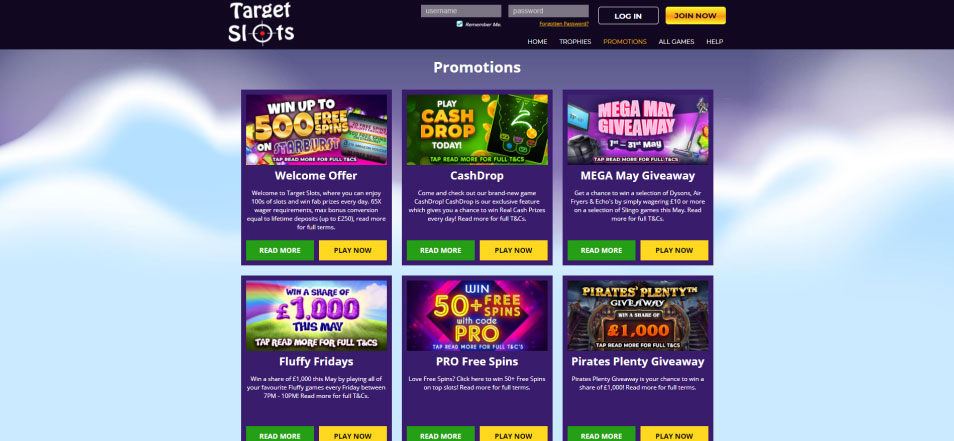Click the JOIN NOW button

(x=695, y=16)
